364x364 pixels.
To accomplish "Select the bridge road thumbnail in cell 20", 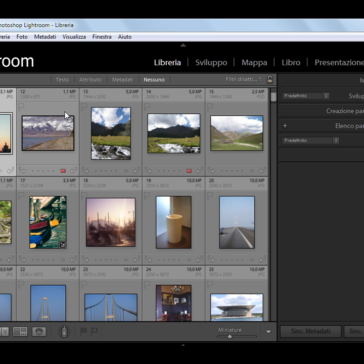I will point(237,222).
